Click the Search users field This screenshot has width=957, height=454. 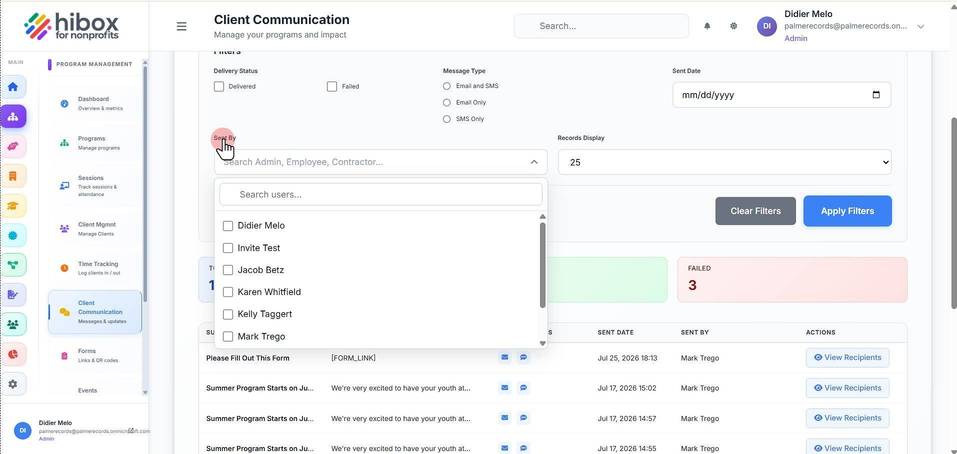point(381,195)
